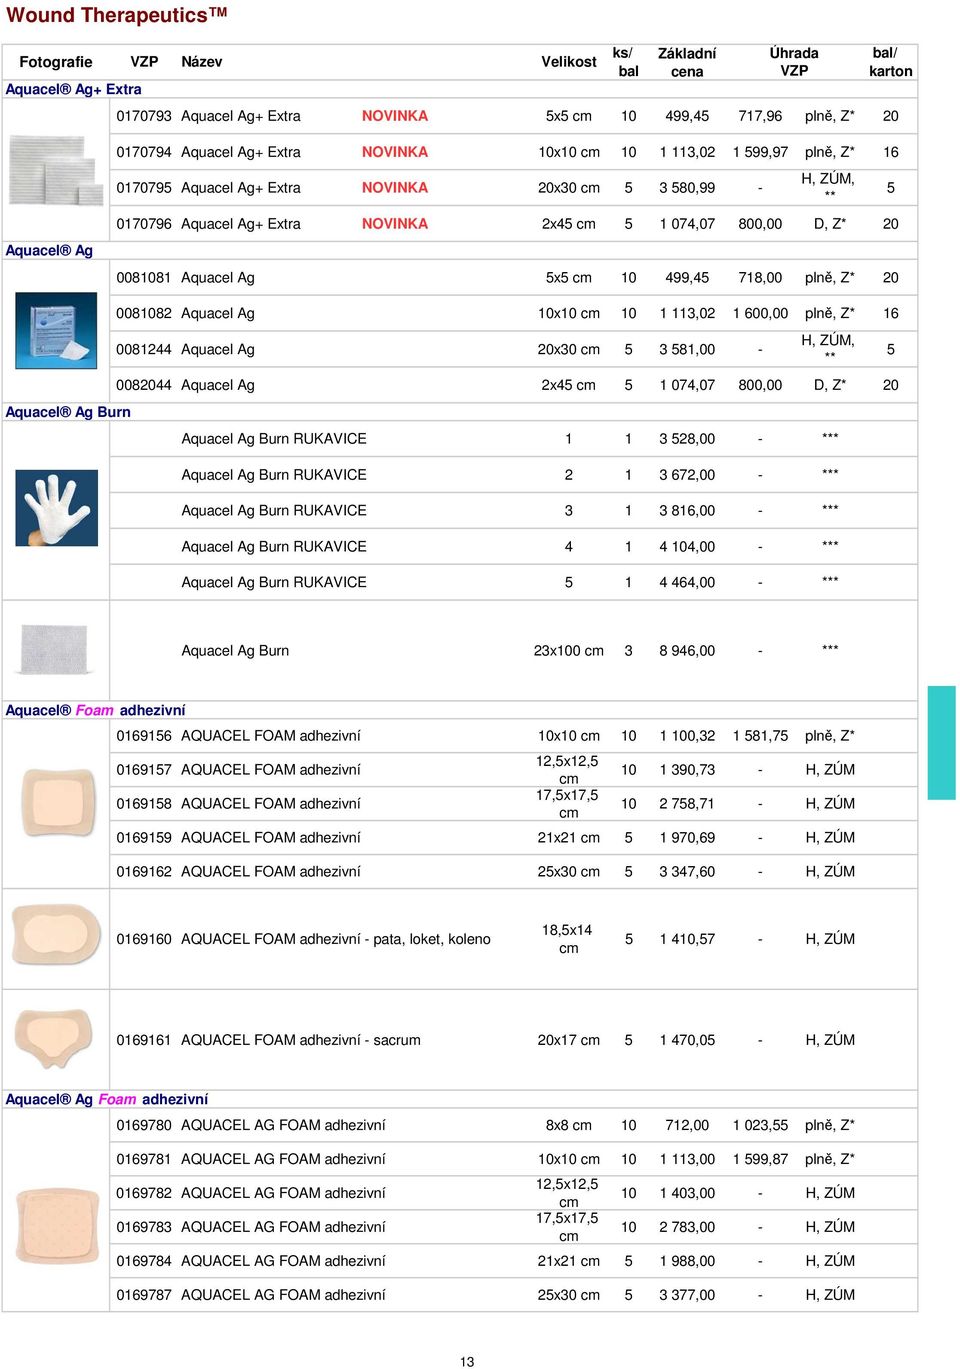
Task: Click NOVINKA label in row 0170795
Action: pyautogui.click(x=395, y=188)
